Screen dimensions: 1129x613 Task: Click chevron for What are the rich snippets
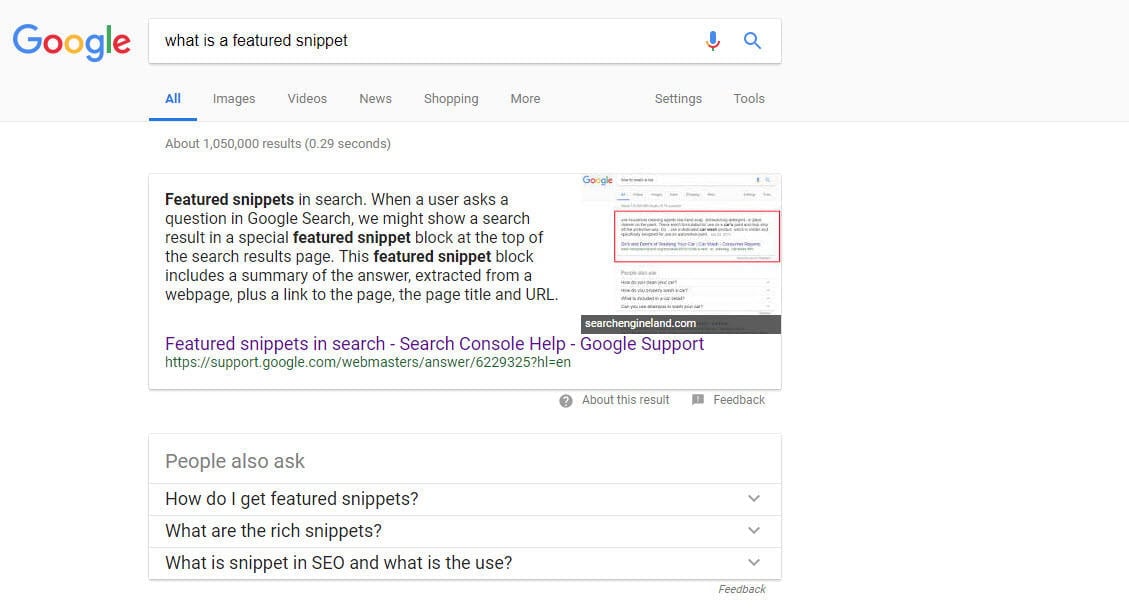pos(753,530)
